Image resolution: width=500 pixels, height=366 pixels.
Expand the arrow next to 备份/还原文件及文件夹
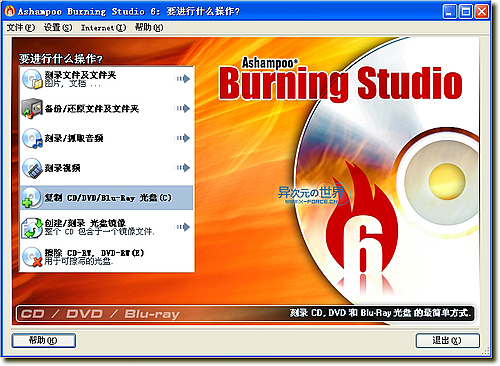tap(183, 108)
